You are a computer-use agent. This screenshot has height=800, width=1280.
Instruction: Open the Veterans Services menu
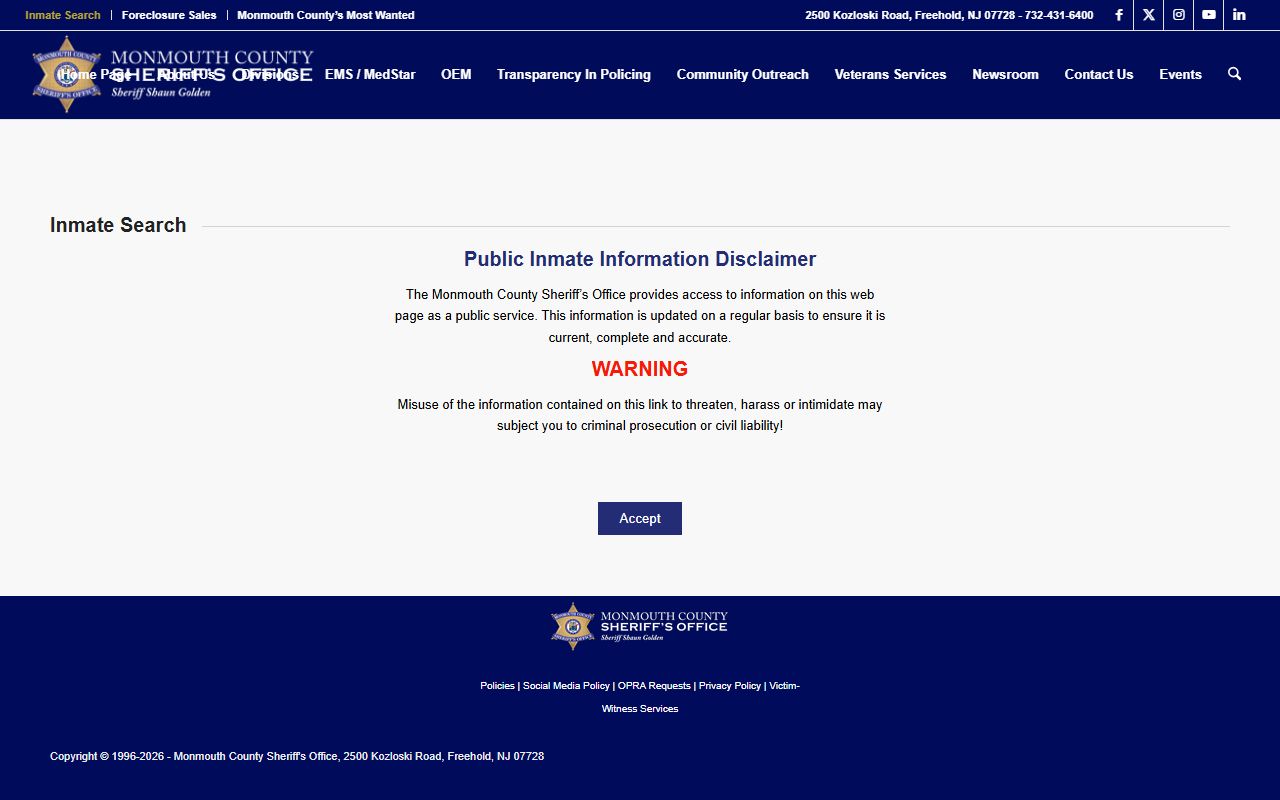(890, 74)
